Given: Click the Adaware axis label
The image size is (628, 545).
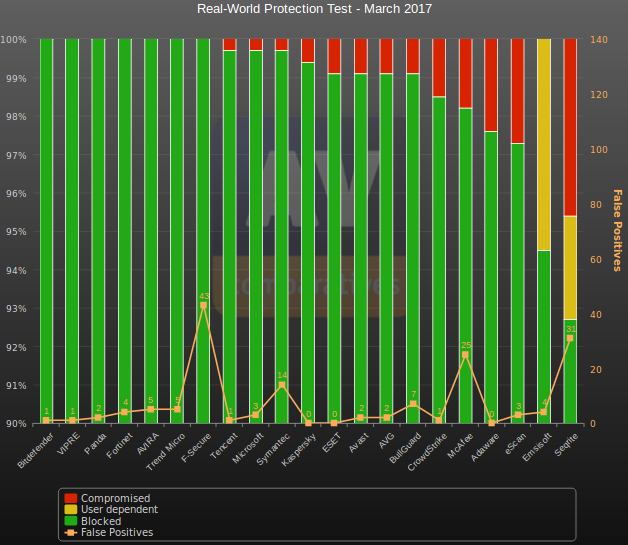Looking at the screenshot, I should tap(485, 448).
